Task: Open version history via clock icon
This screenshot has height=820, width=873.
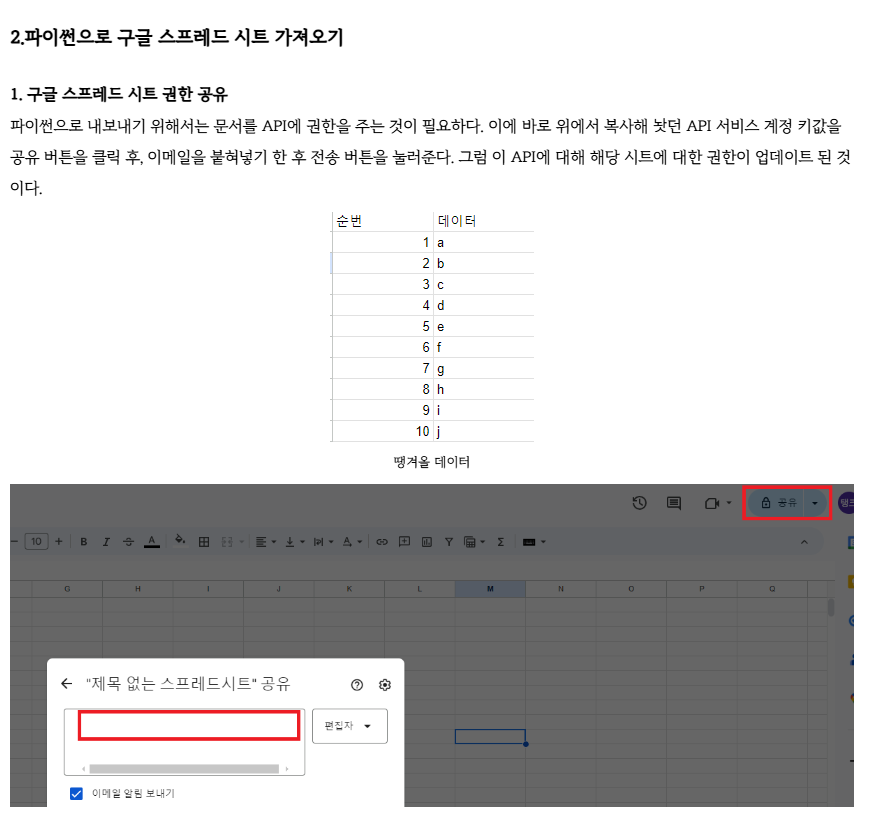Action: click(x=639, y=504)
